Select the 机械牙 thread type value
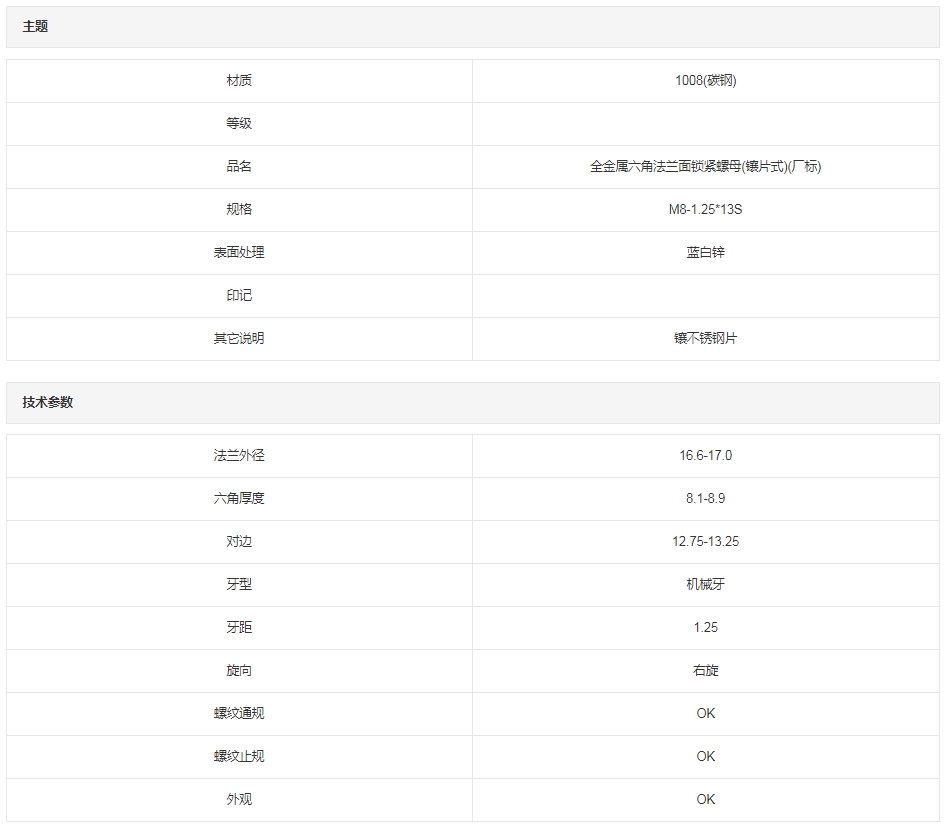This screenshot has width=947, height=827. [705, 585]
